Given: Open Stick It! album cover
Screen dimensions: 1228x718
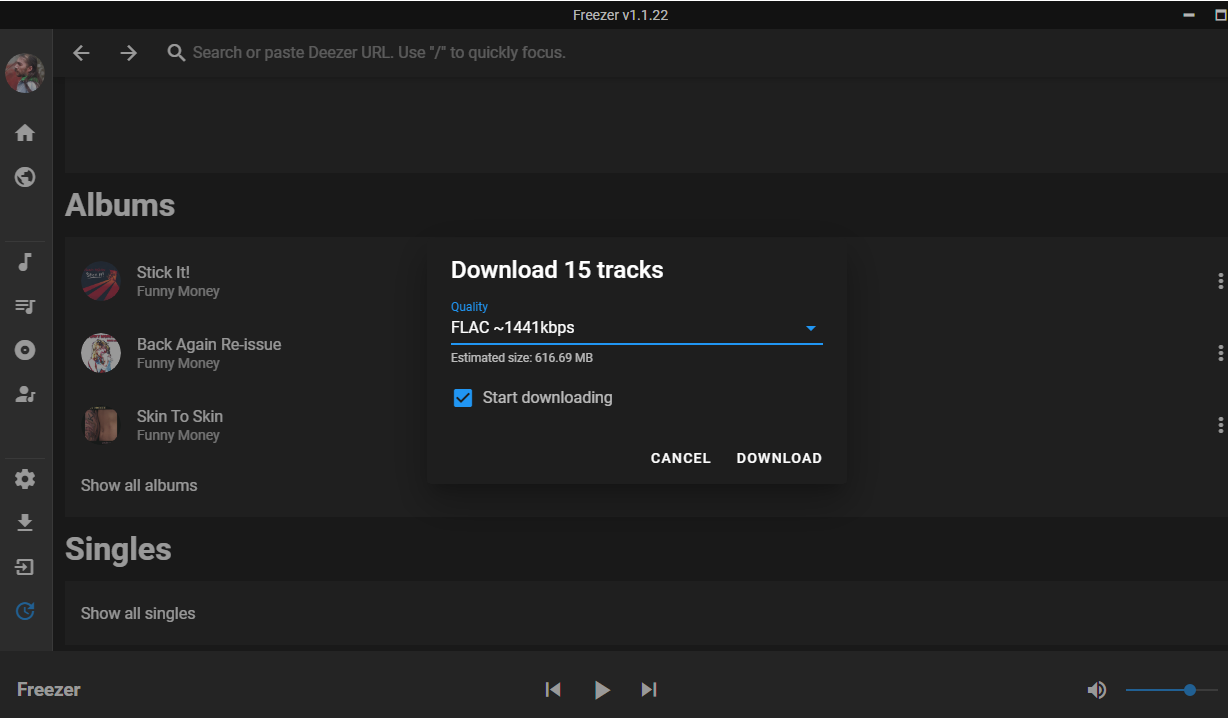Looking at the screenshot, I should 101,281.
